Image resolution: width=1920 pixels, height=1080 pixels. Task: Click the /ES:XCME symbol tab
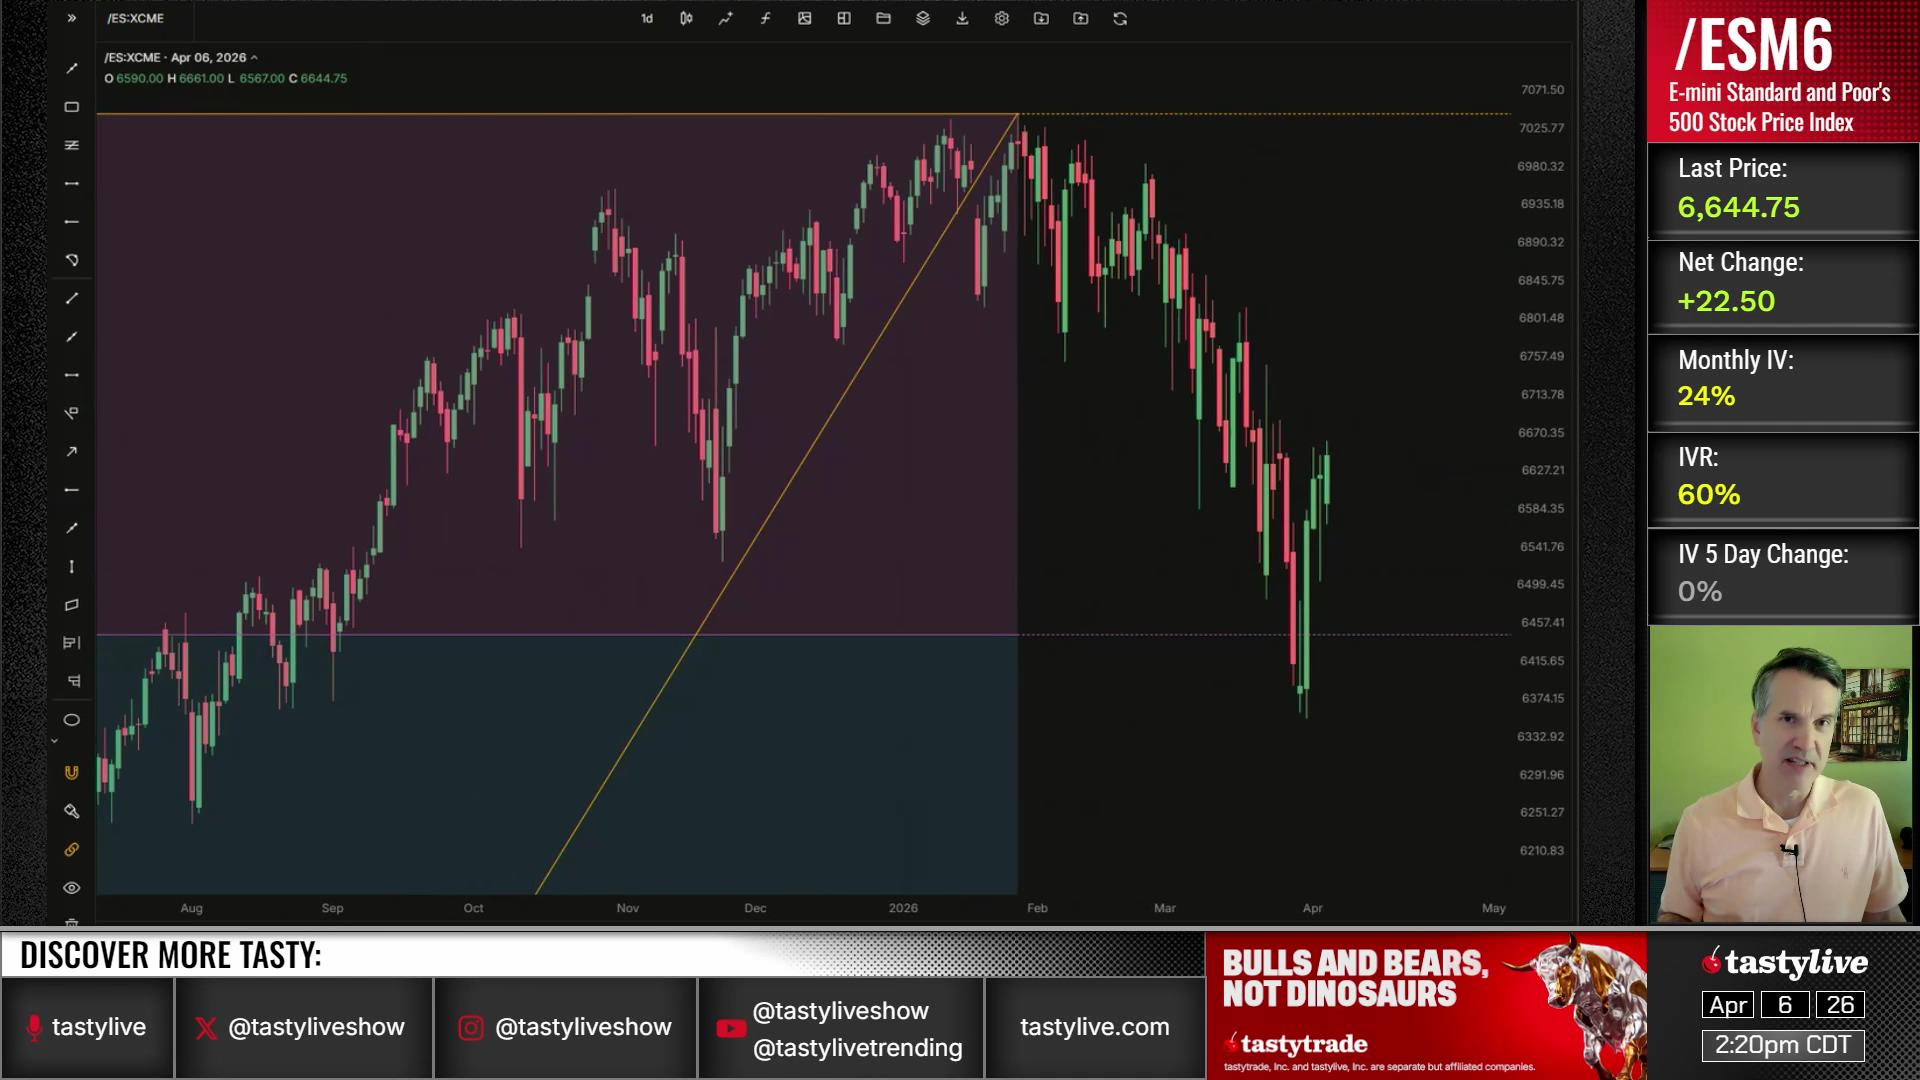136,18
